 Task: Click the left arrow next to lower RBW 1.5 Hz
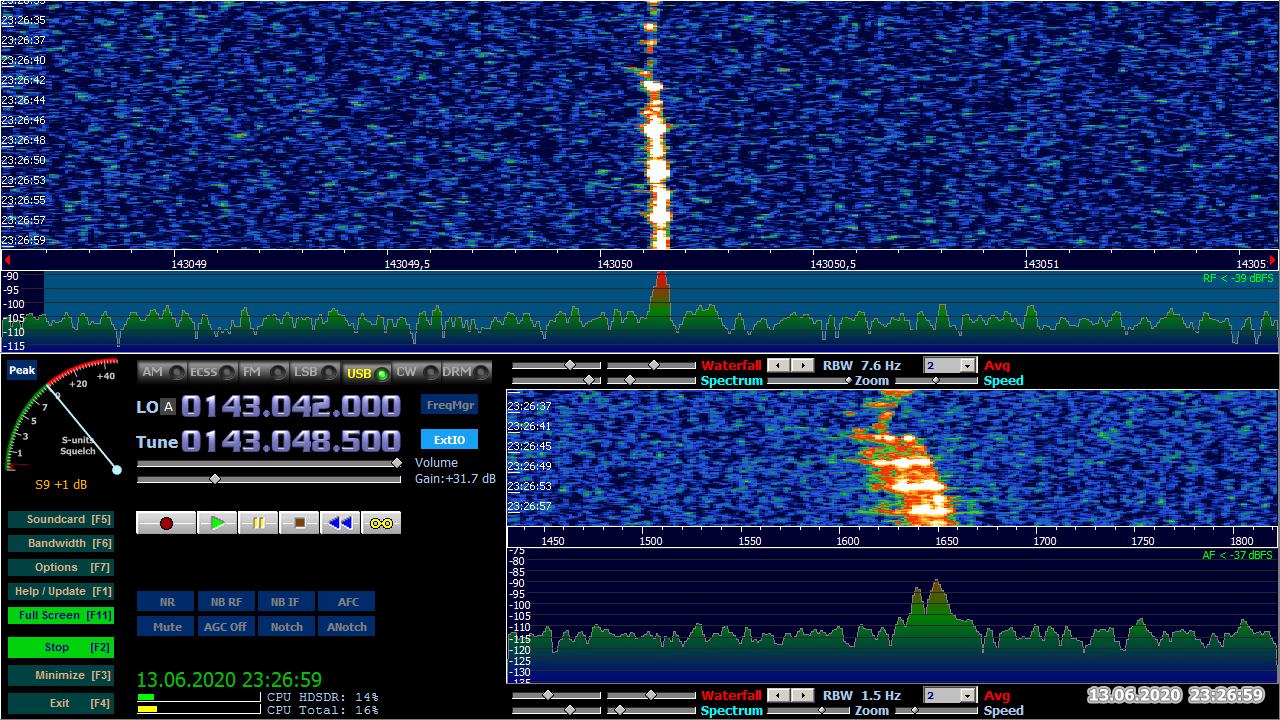780,696
